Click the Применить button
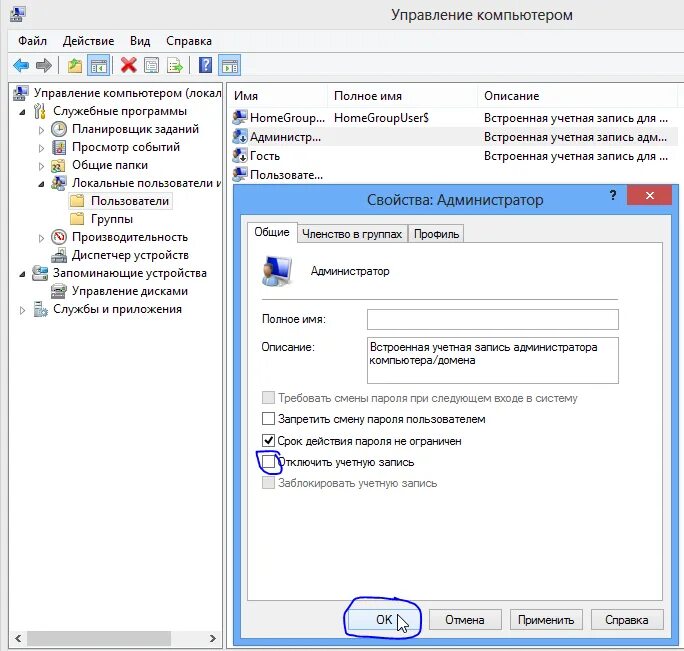Screen dimensions: 684x651 pos(546,620)
